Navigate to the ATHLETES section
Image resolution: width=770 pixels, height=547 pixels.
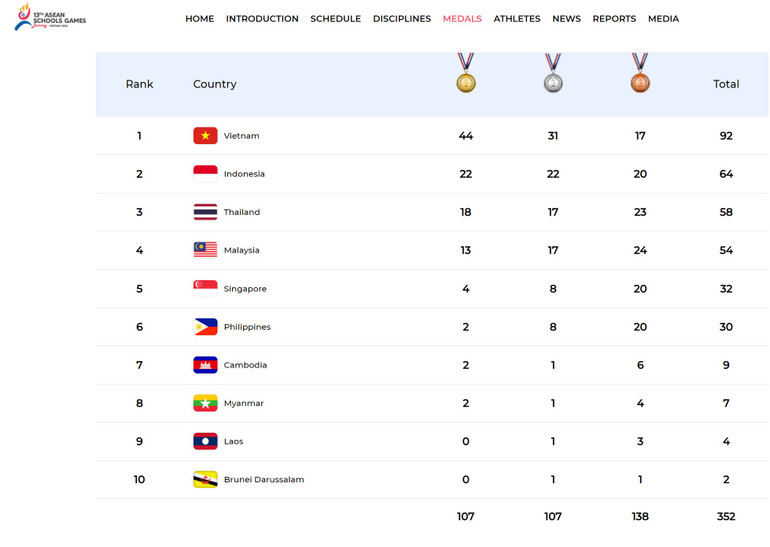[517, 19]
